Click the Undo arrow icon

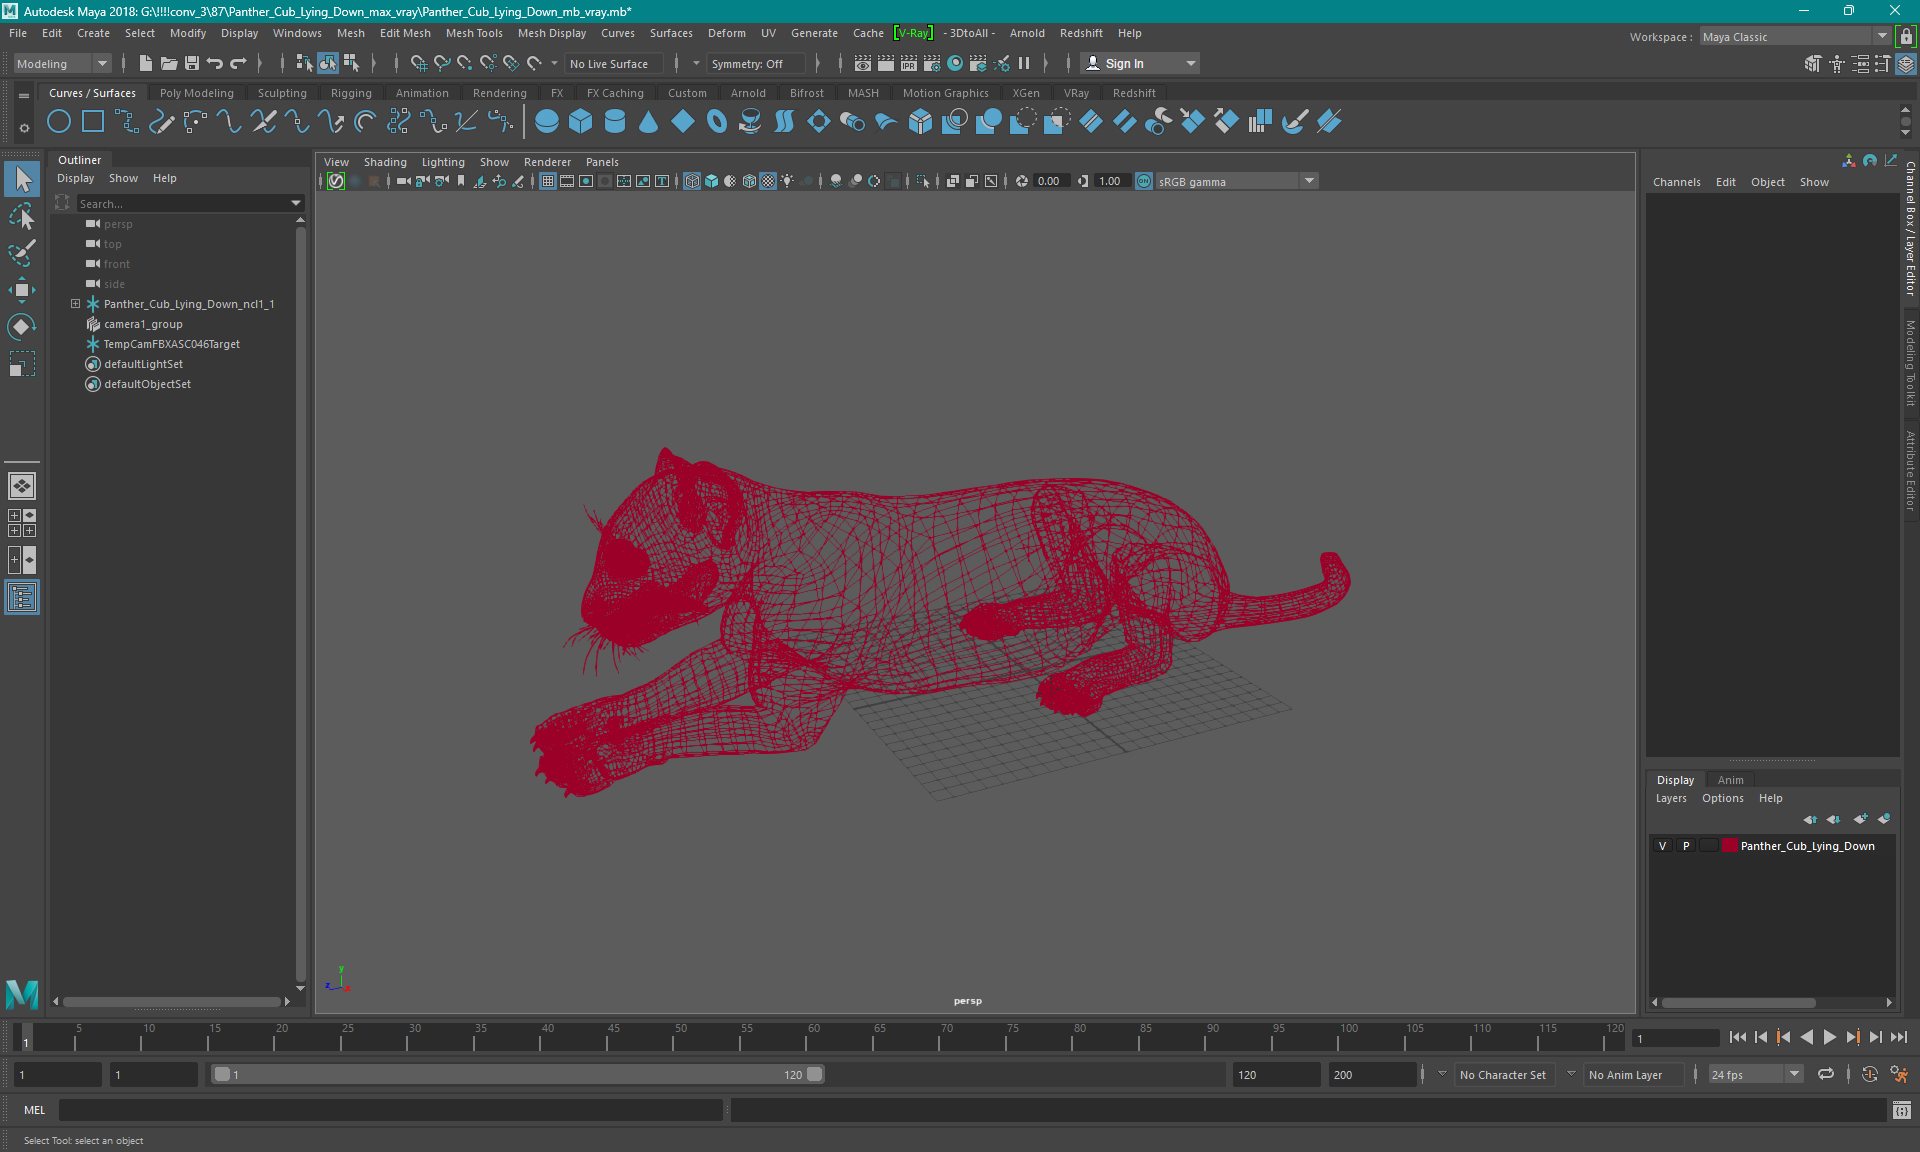pyautogui.click(x=215, y=63)
